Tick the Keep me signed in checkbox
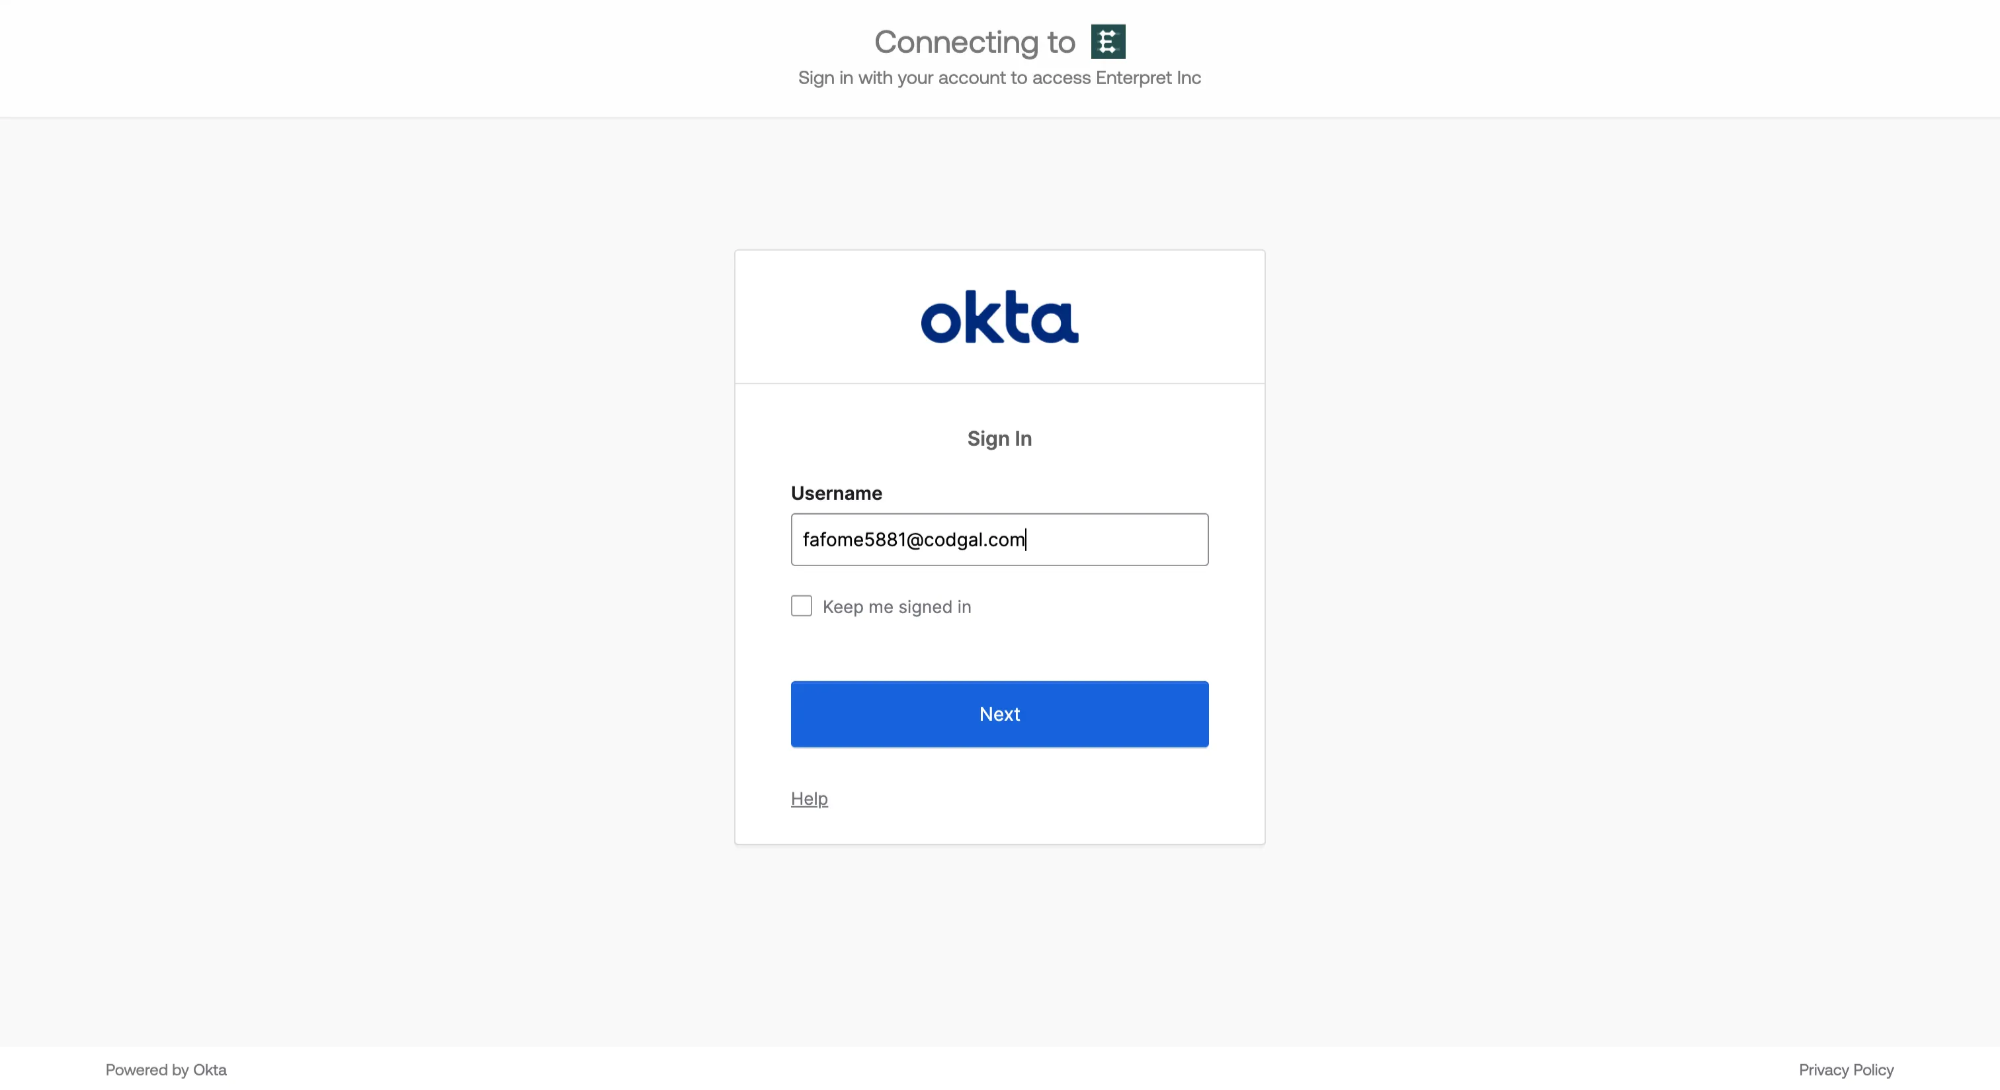The width and height of the screenshot is (2000, 1090). 801,606
